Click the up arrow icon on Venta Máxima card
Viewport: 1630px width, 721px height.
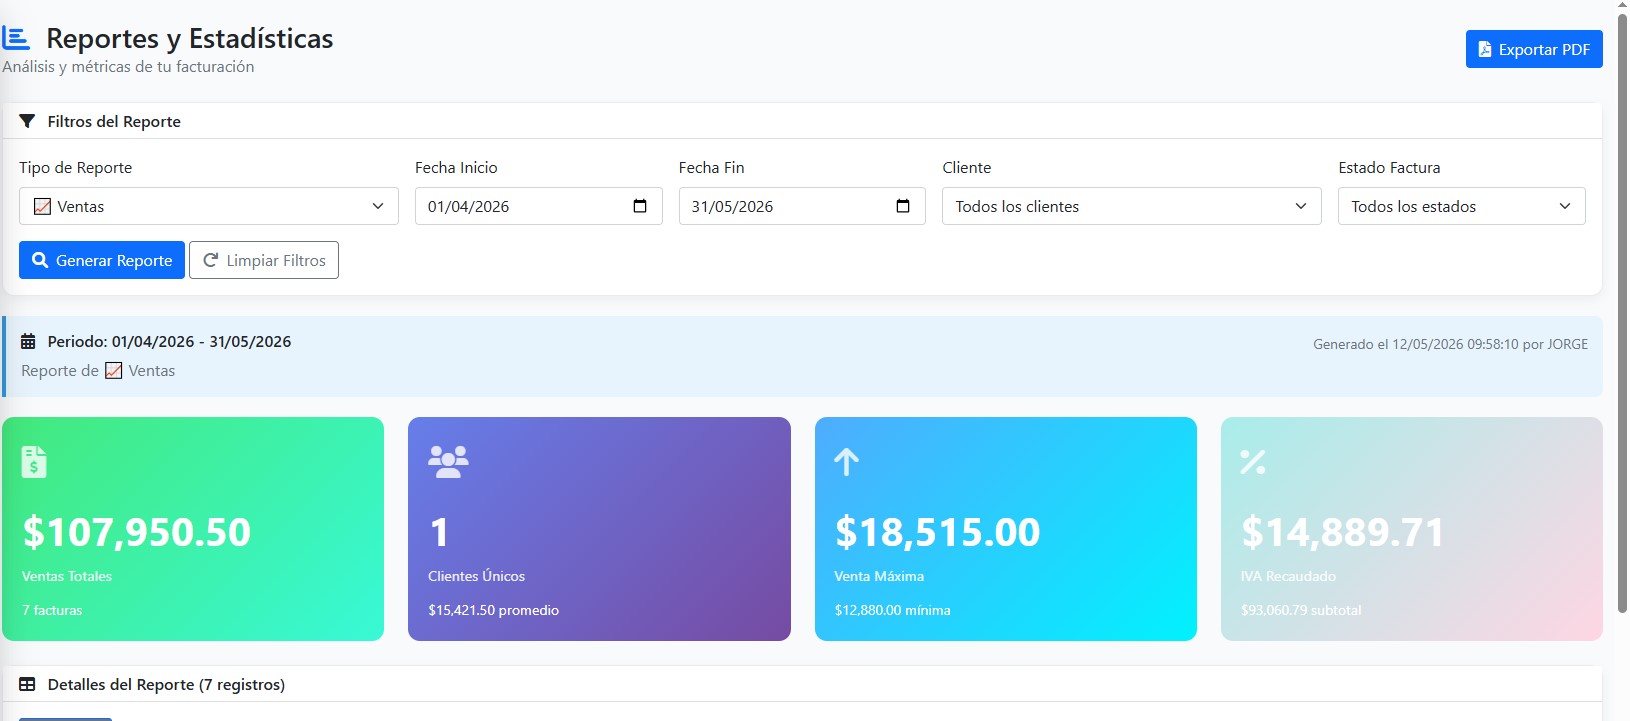pos(846,462)
